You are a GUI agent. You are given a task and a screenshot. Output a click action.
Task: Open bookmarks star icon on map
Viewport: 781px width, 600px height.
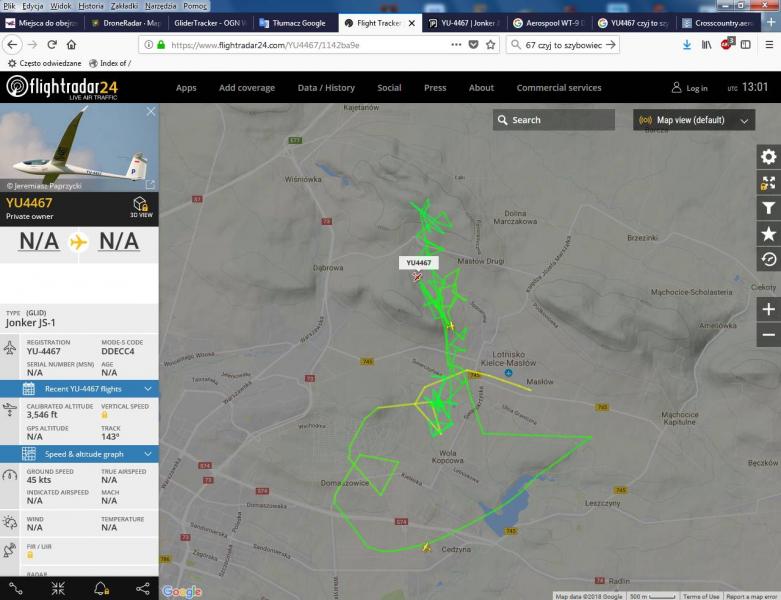[768, 234]
